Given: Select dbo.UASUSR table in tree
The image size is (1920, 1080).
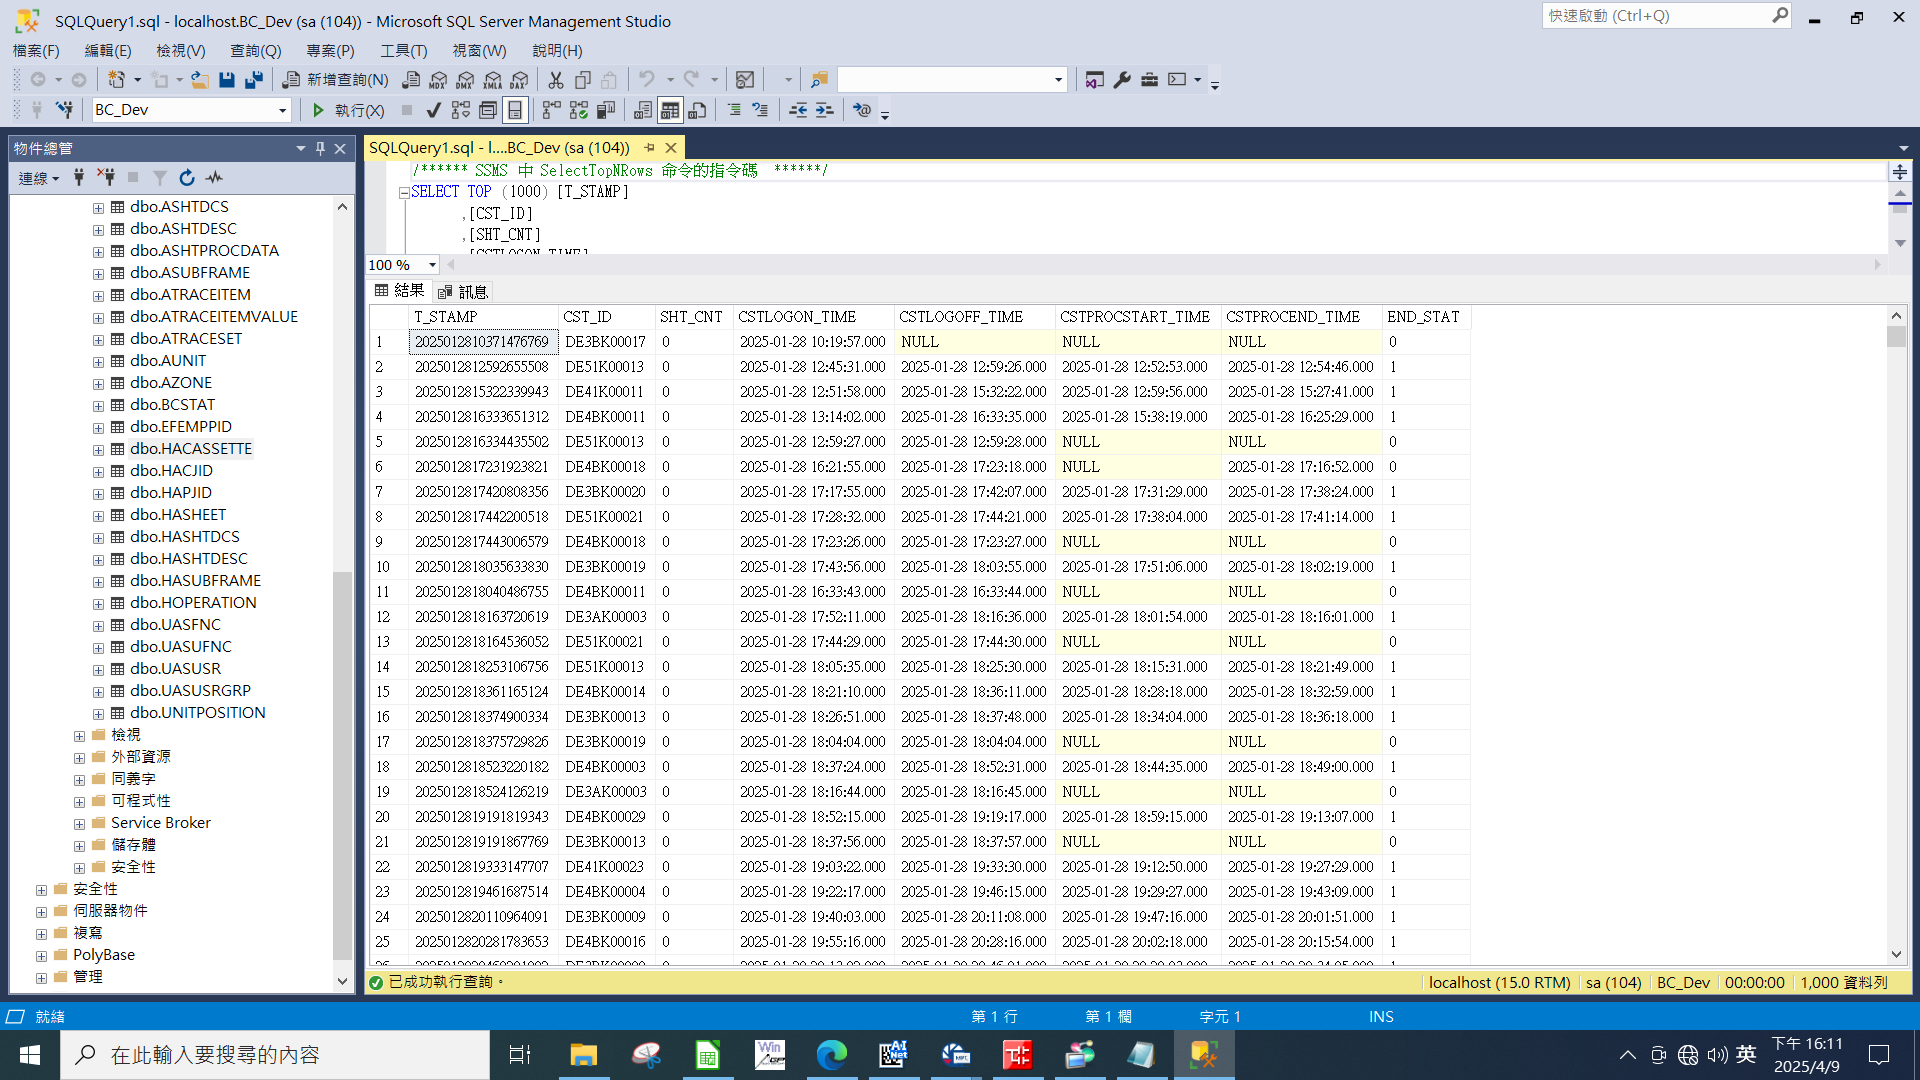Looking at the screenshot, I should coord(175,668).
